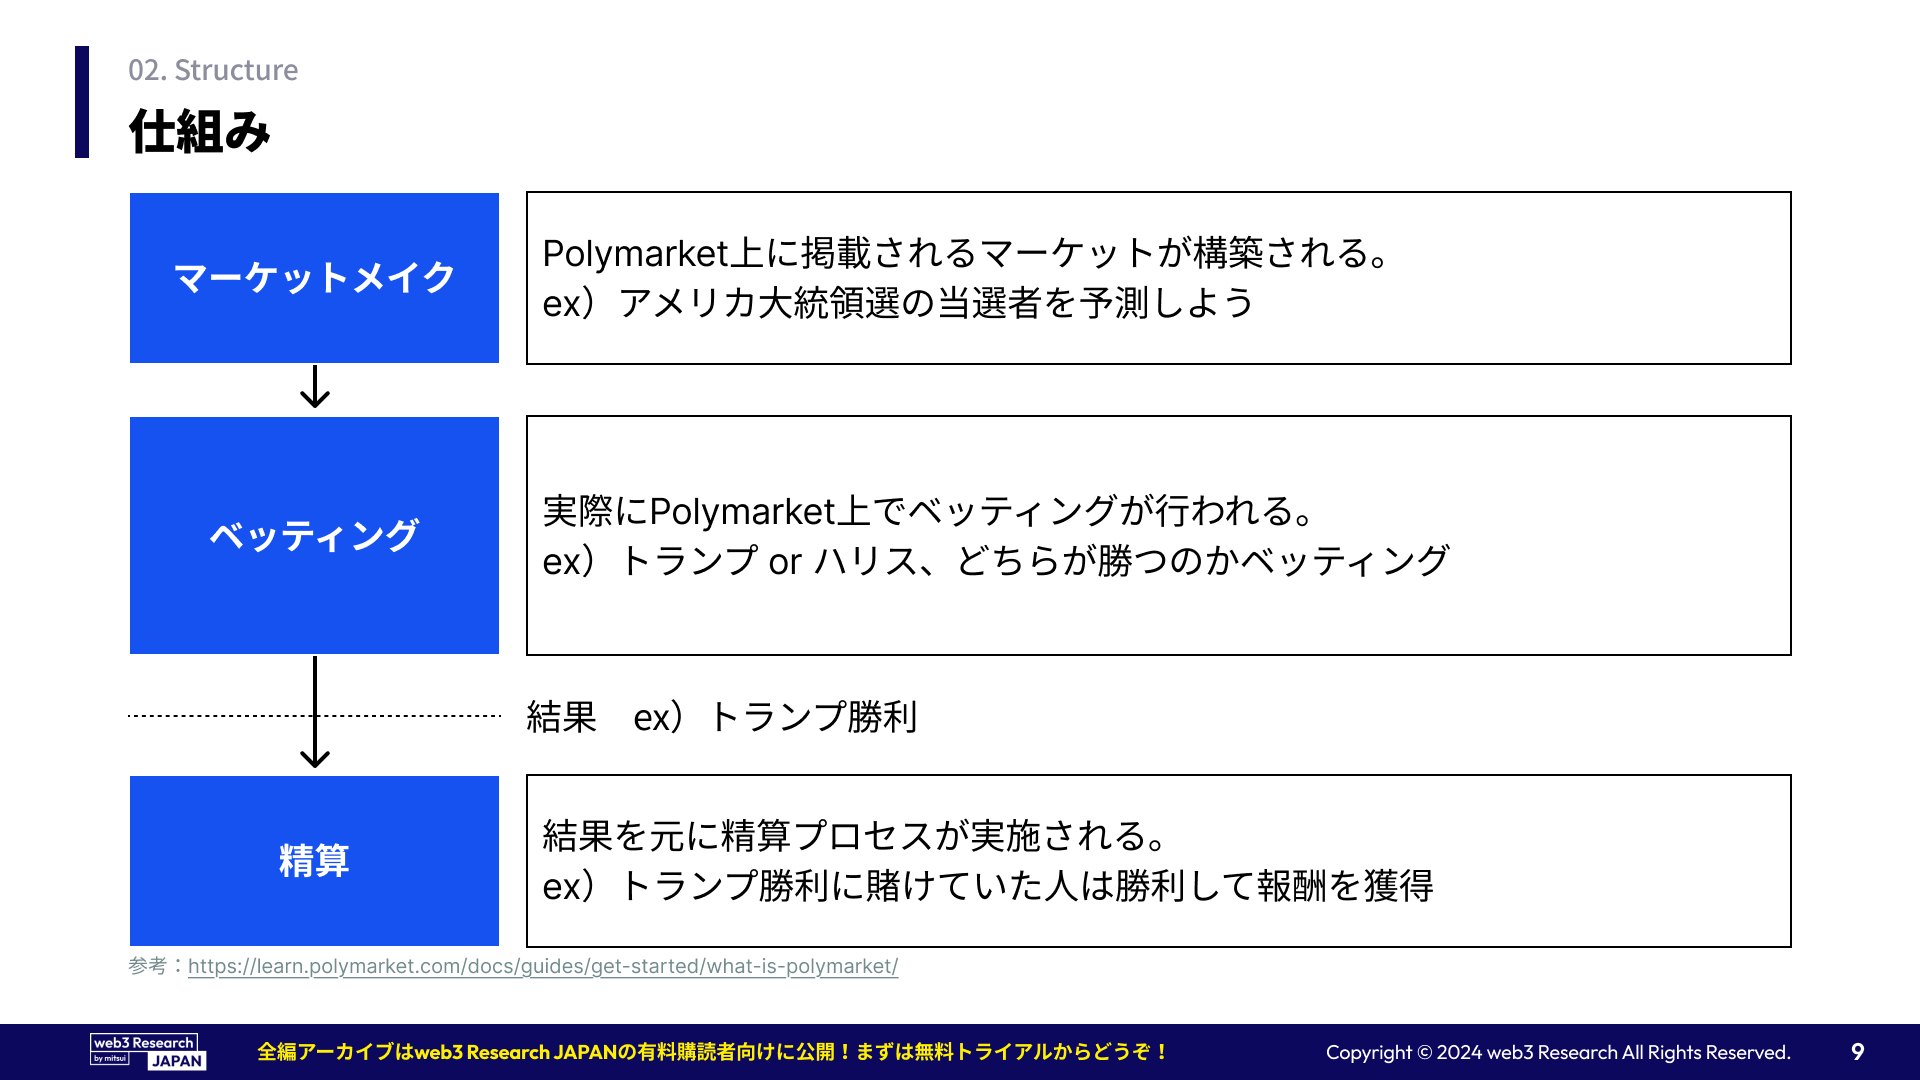Select the マーケットメイク blue box
The width and height of the screenshot is (1920, 1080).
pyautogui.click(x=314, y=278)
